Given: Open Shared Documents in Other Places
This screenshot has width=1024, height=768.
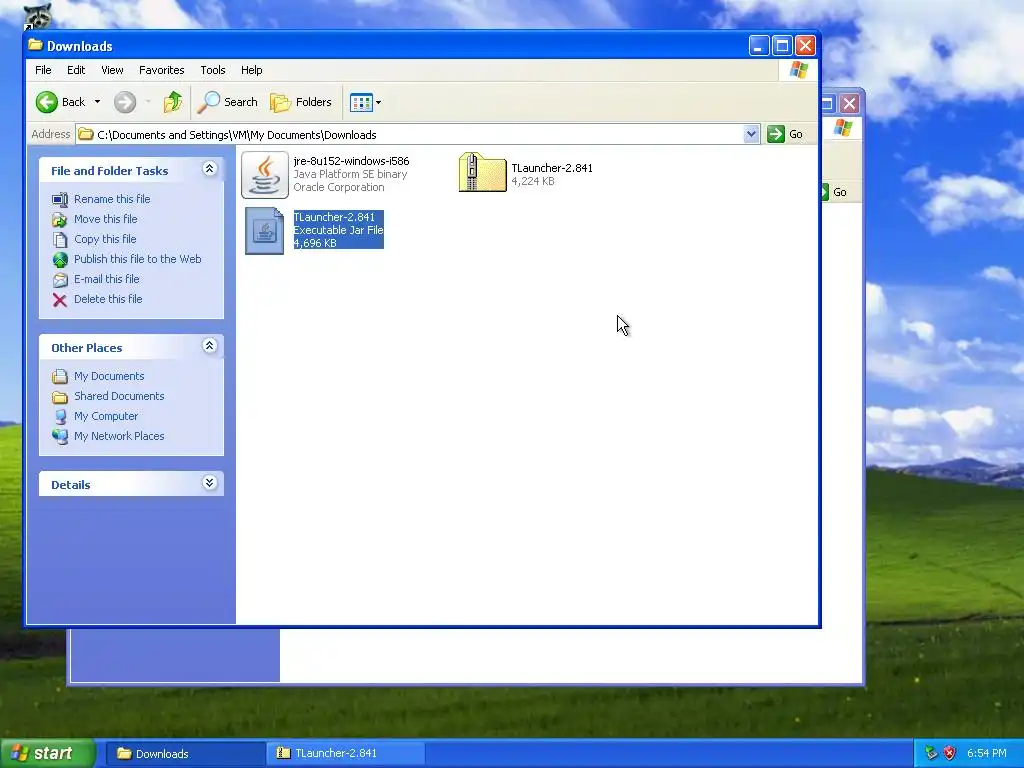Looking at the screenshot, I should point(119,396).
